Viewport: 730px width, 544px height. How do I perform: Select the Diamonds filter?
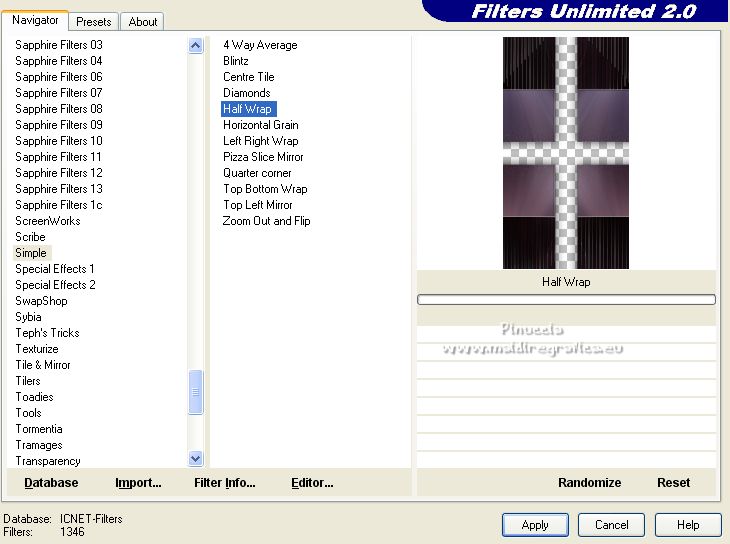point(246,93)
